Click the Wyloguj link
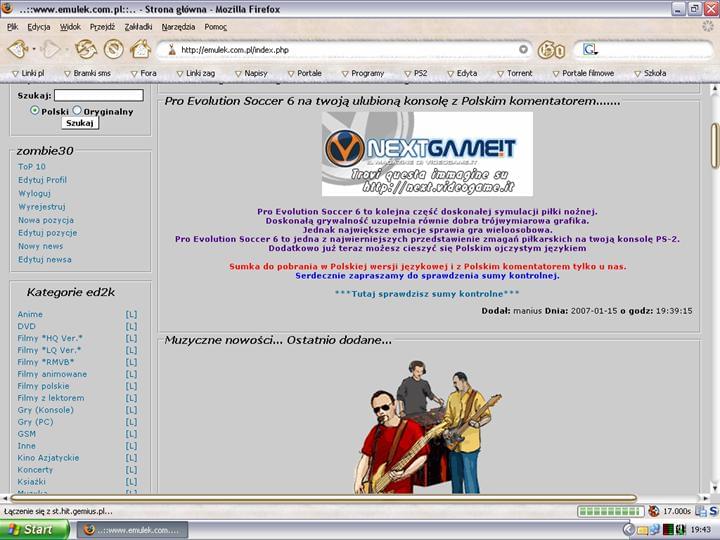 pyautogui.click(x=34, y=193)
